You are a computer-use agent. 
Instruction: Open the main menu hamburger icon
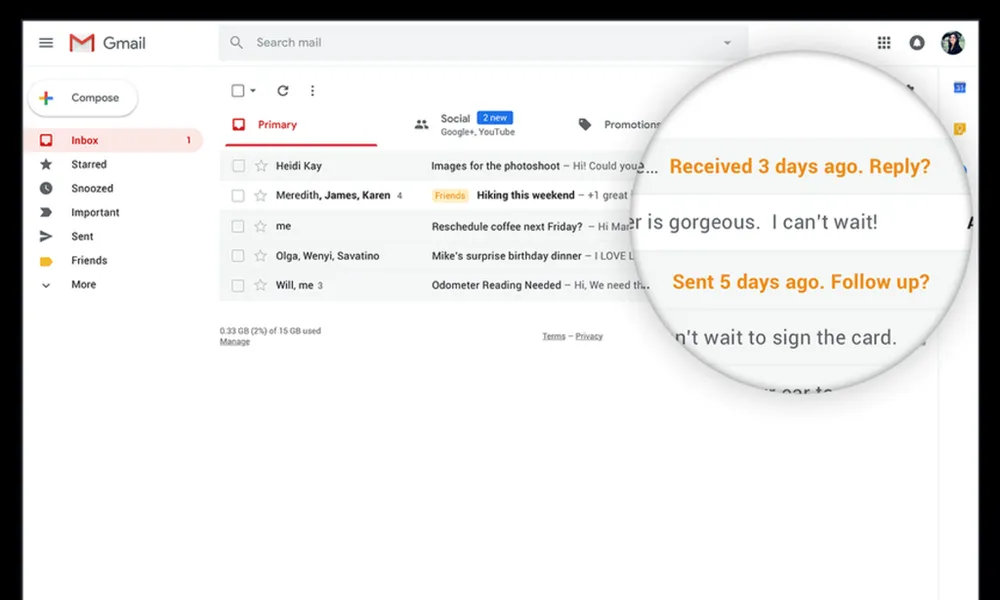coord(46,43)
